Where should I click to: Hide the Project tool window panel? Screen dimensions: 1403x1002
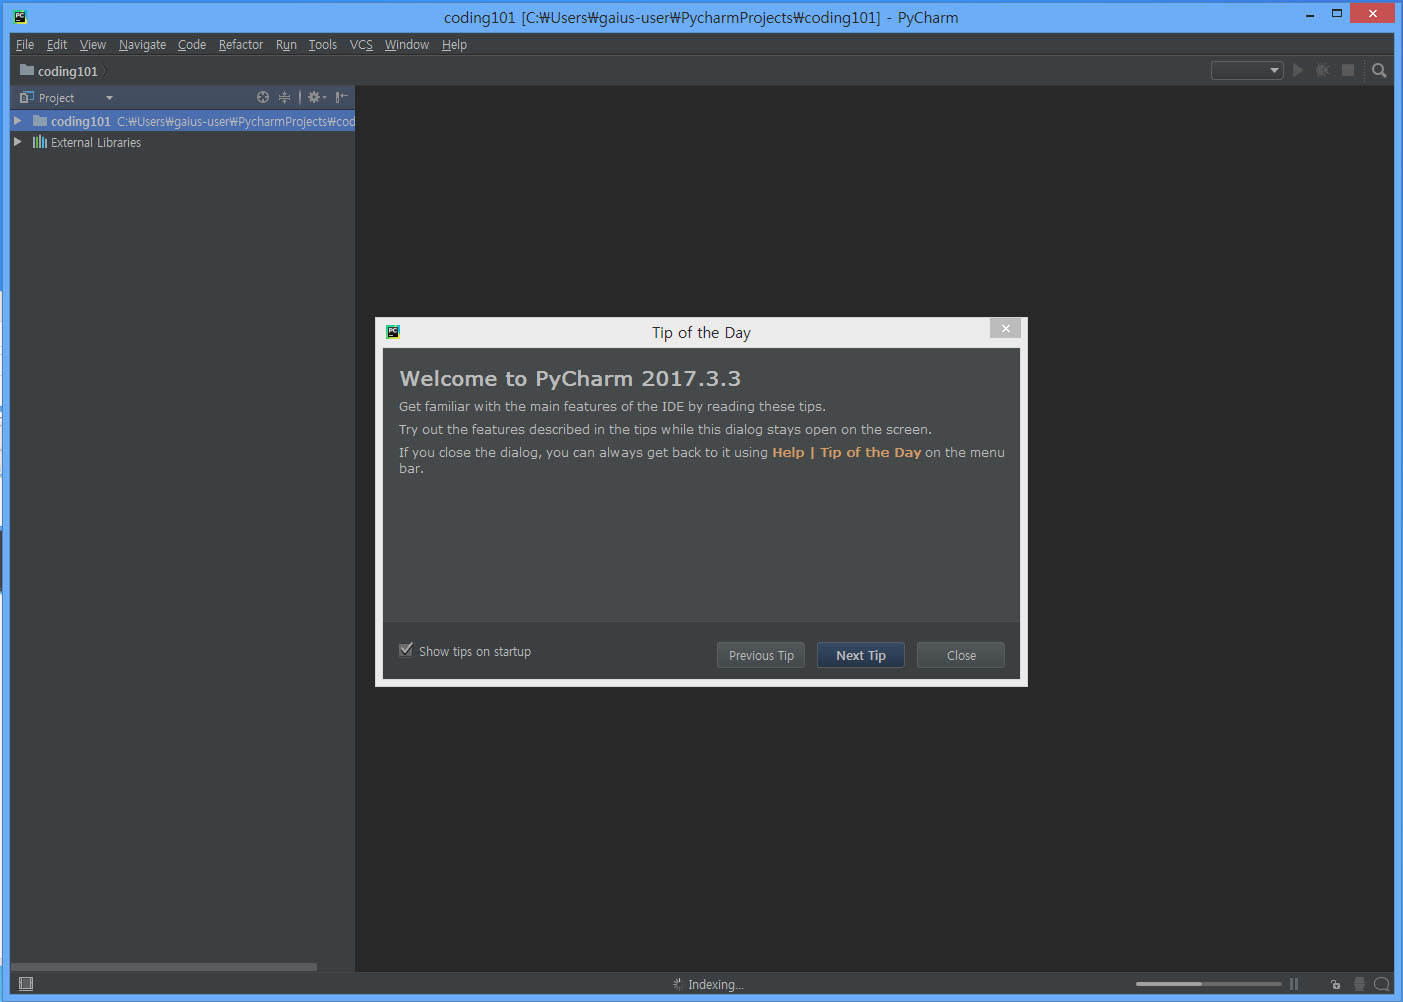[x=341, y=97]
